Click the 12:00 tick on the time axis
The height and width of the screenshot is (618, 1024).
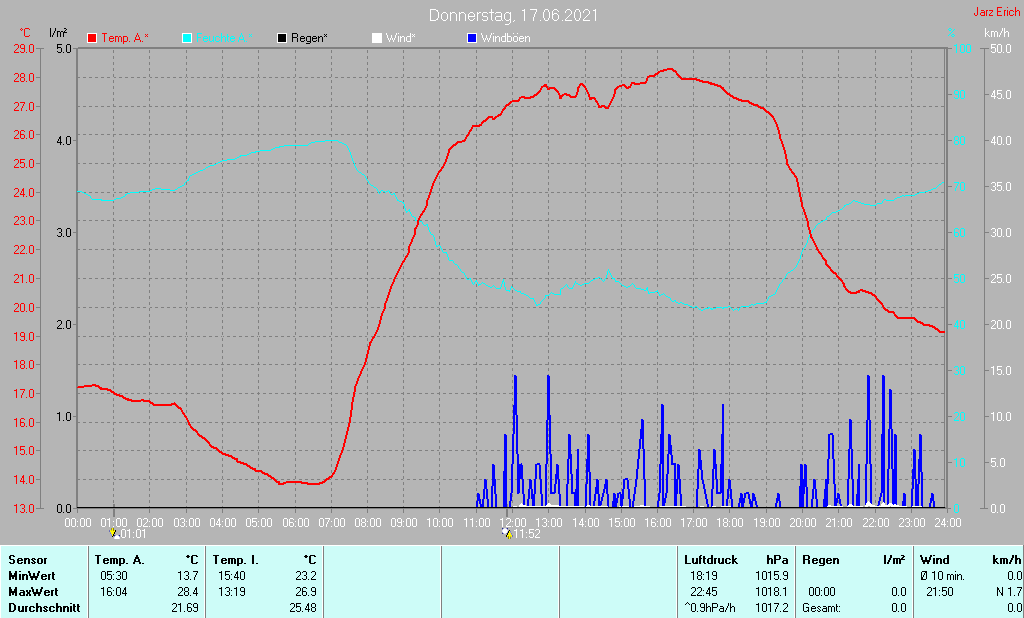(512, 522)
